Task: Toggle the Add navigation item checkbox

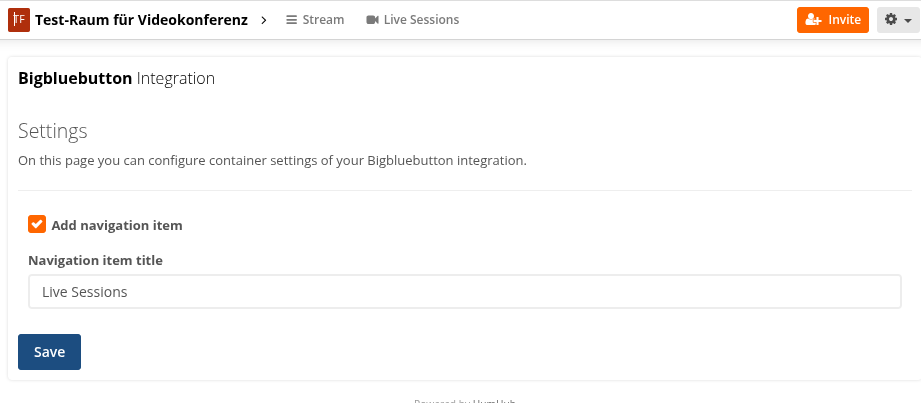Action: point(37,224)
